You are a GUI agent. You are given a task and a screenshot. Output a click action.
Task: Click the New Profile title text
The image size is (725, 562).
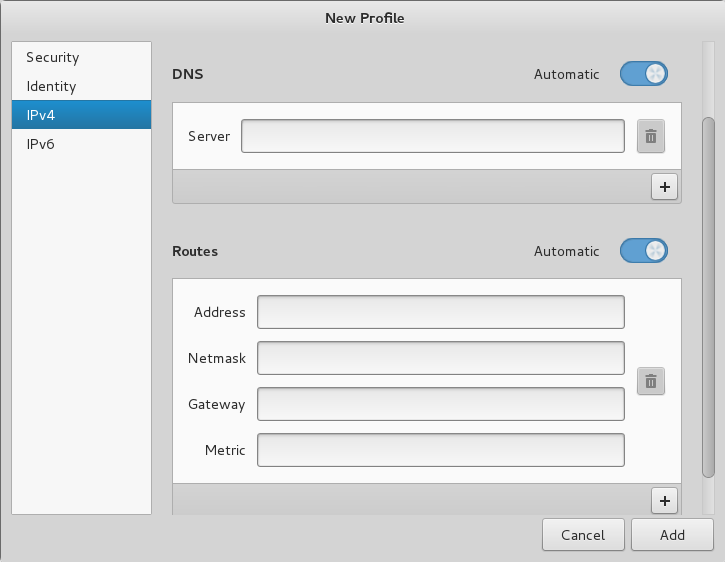pos(364,18)
